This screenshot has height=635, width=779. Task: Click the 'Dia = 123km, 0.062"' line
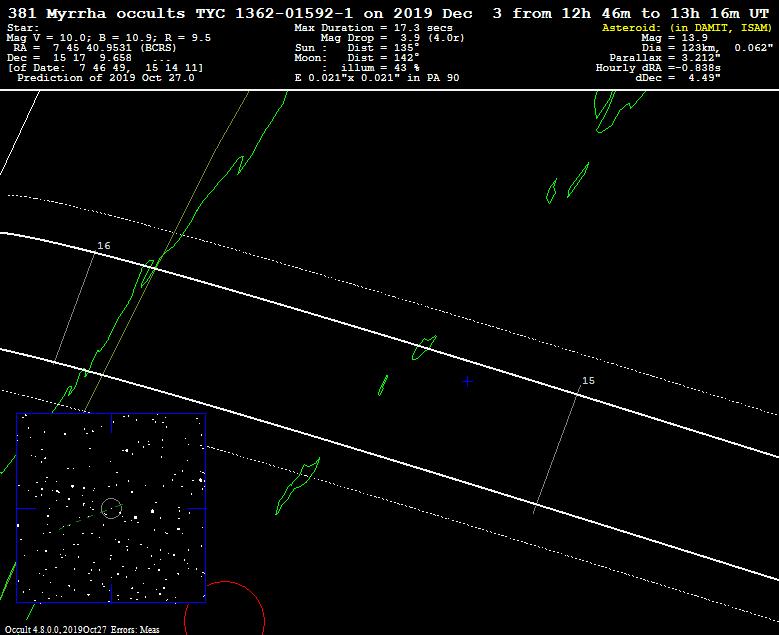click(707, 48)
